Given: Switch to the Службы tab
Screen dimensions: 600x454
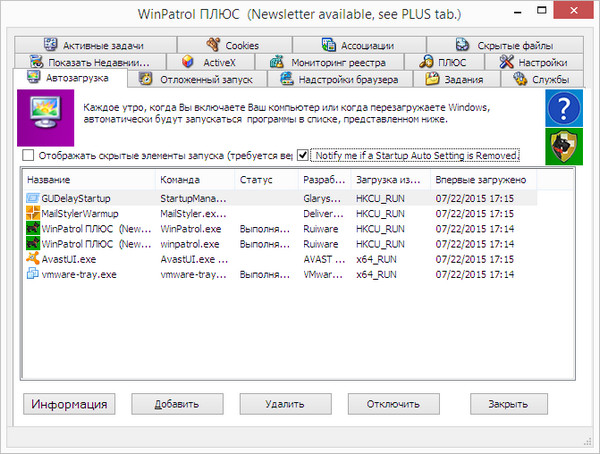Looking at the screenshot, I should pos(542,79).
